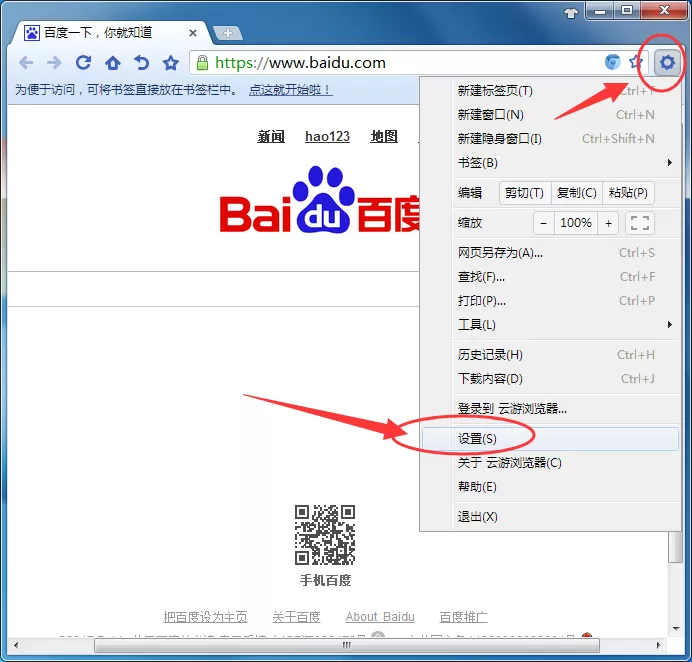Toggle fullscreen mode icon in zoom row
The width and height of the screenshot is (692, 662).
click(x=640, y=223)
